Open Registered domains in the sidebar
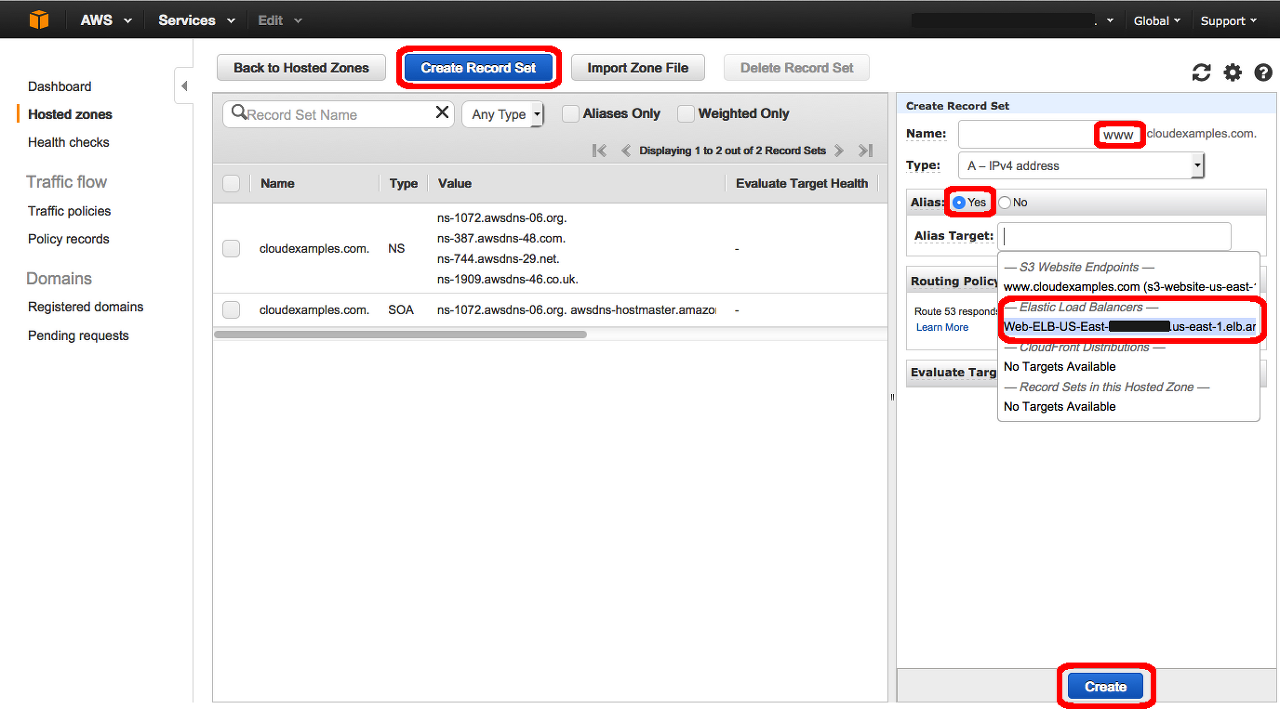The height and width of the screenshot is (709, 1280). click(x=85, y=307)
